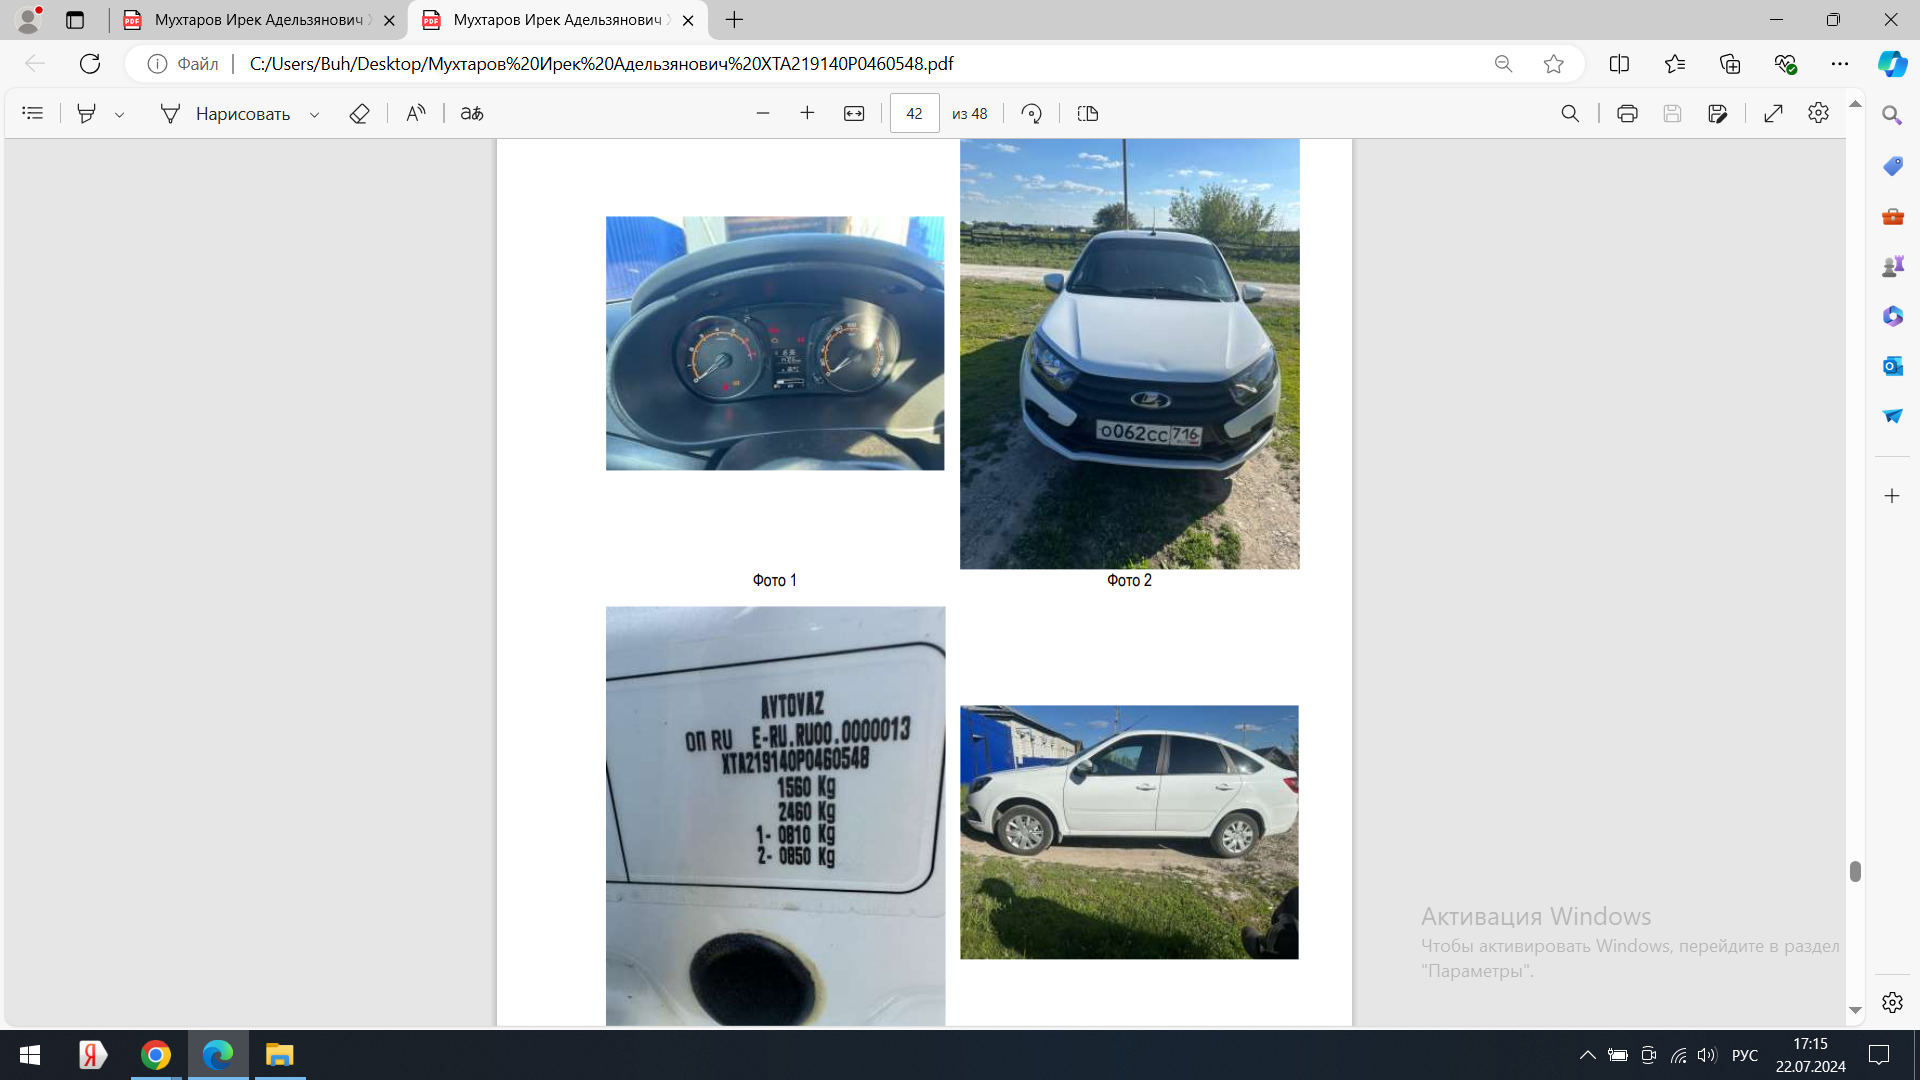Click the Save As icon in PDF toolbar

[1718, 114]
